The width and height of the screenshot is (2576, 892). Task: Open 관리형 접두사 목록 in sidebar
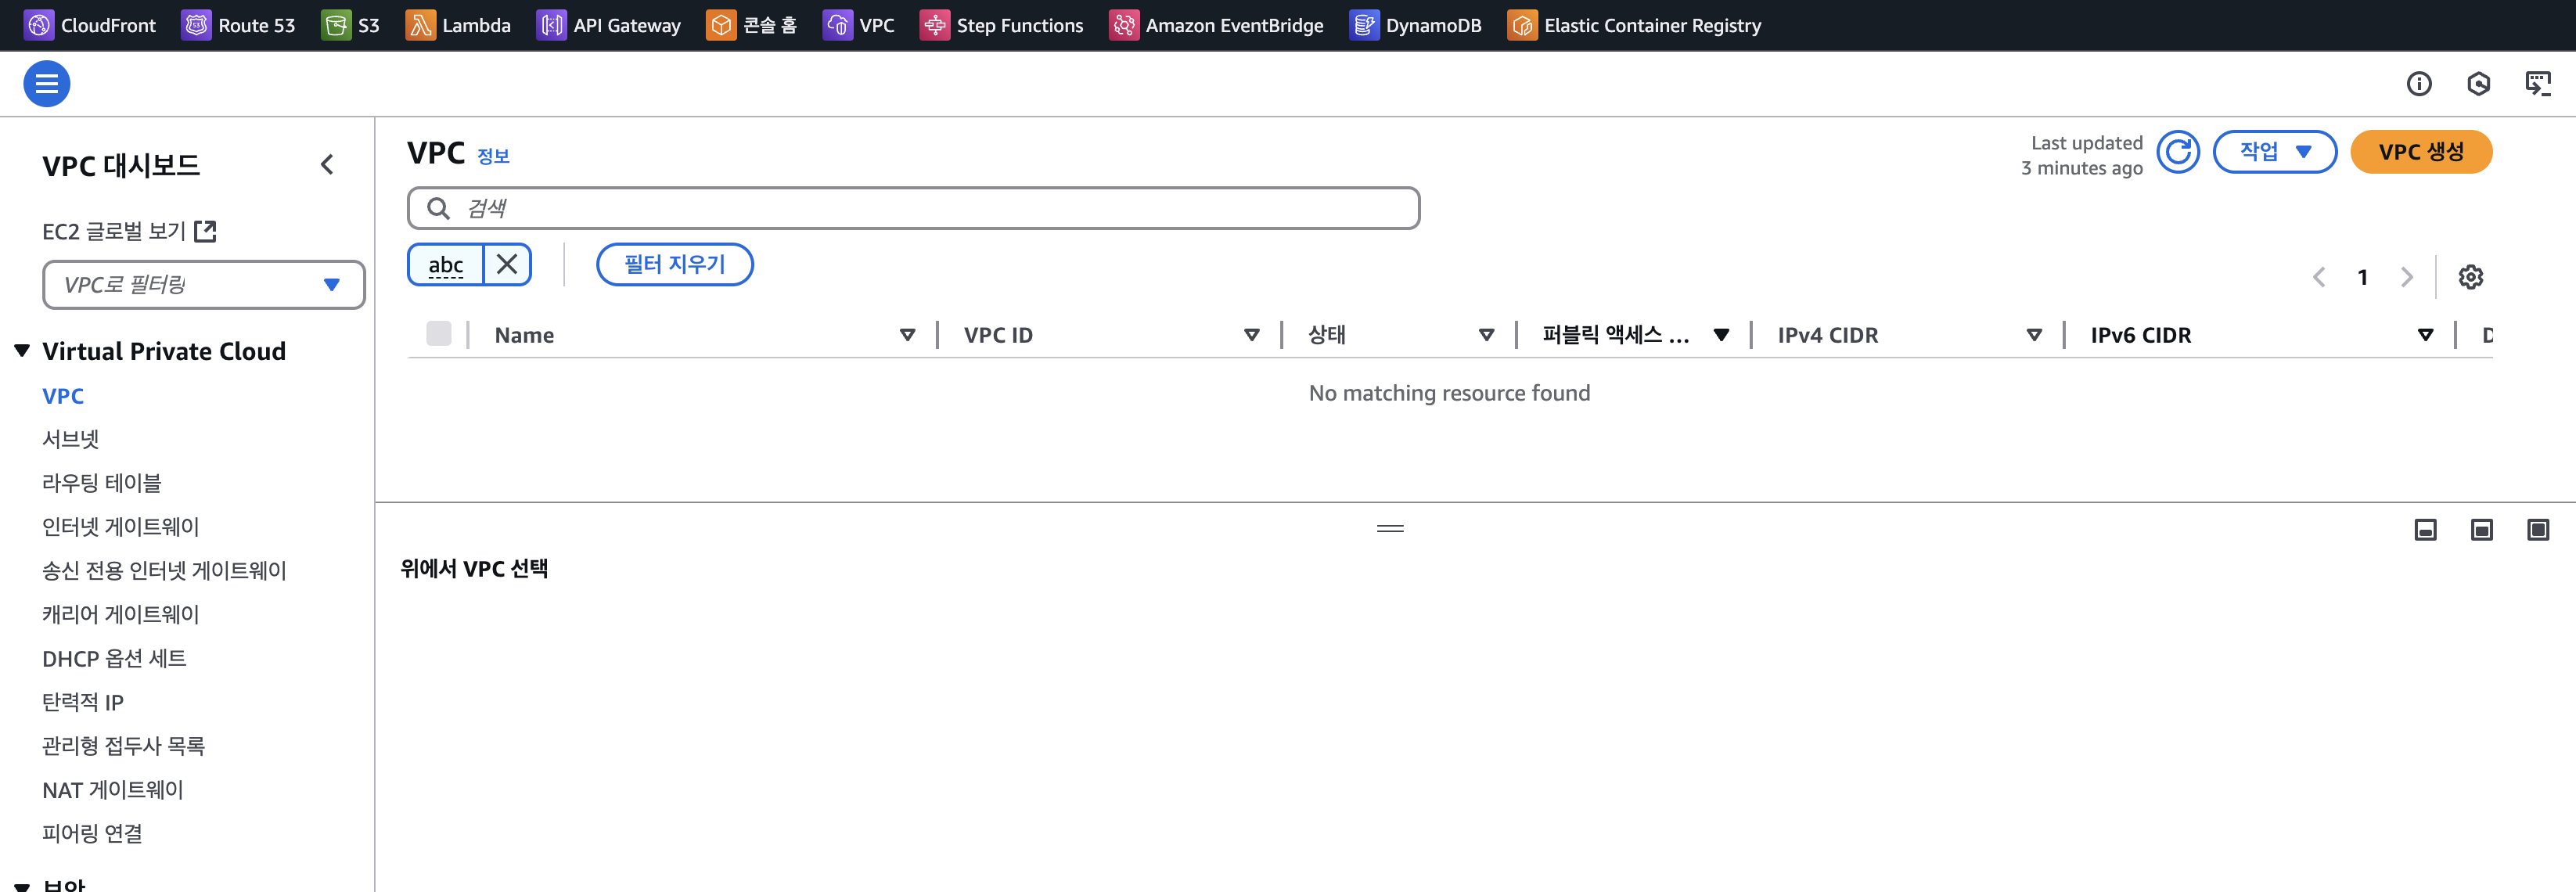[123, 746]
